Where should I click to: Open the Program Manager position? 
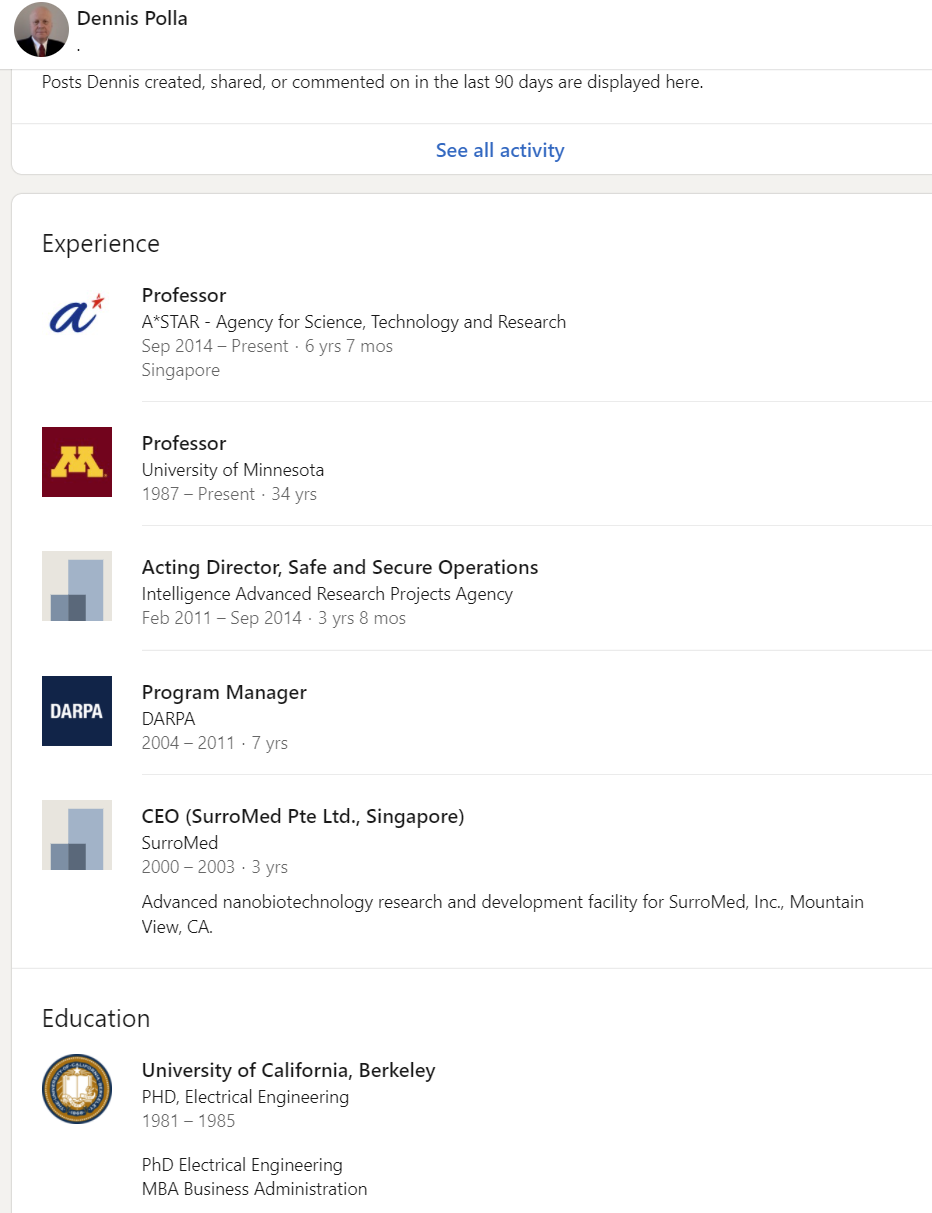[x=224, y=692]
